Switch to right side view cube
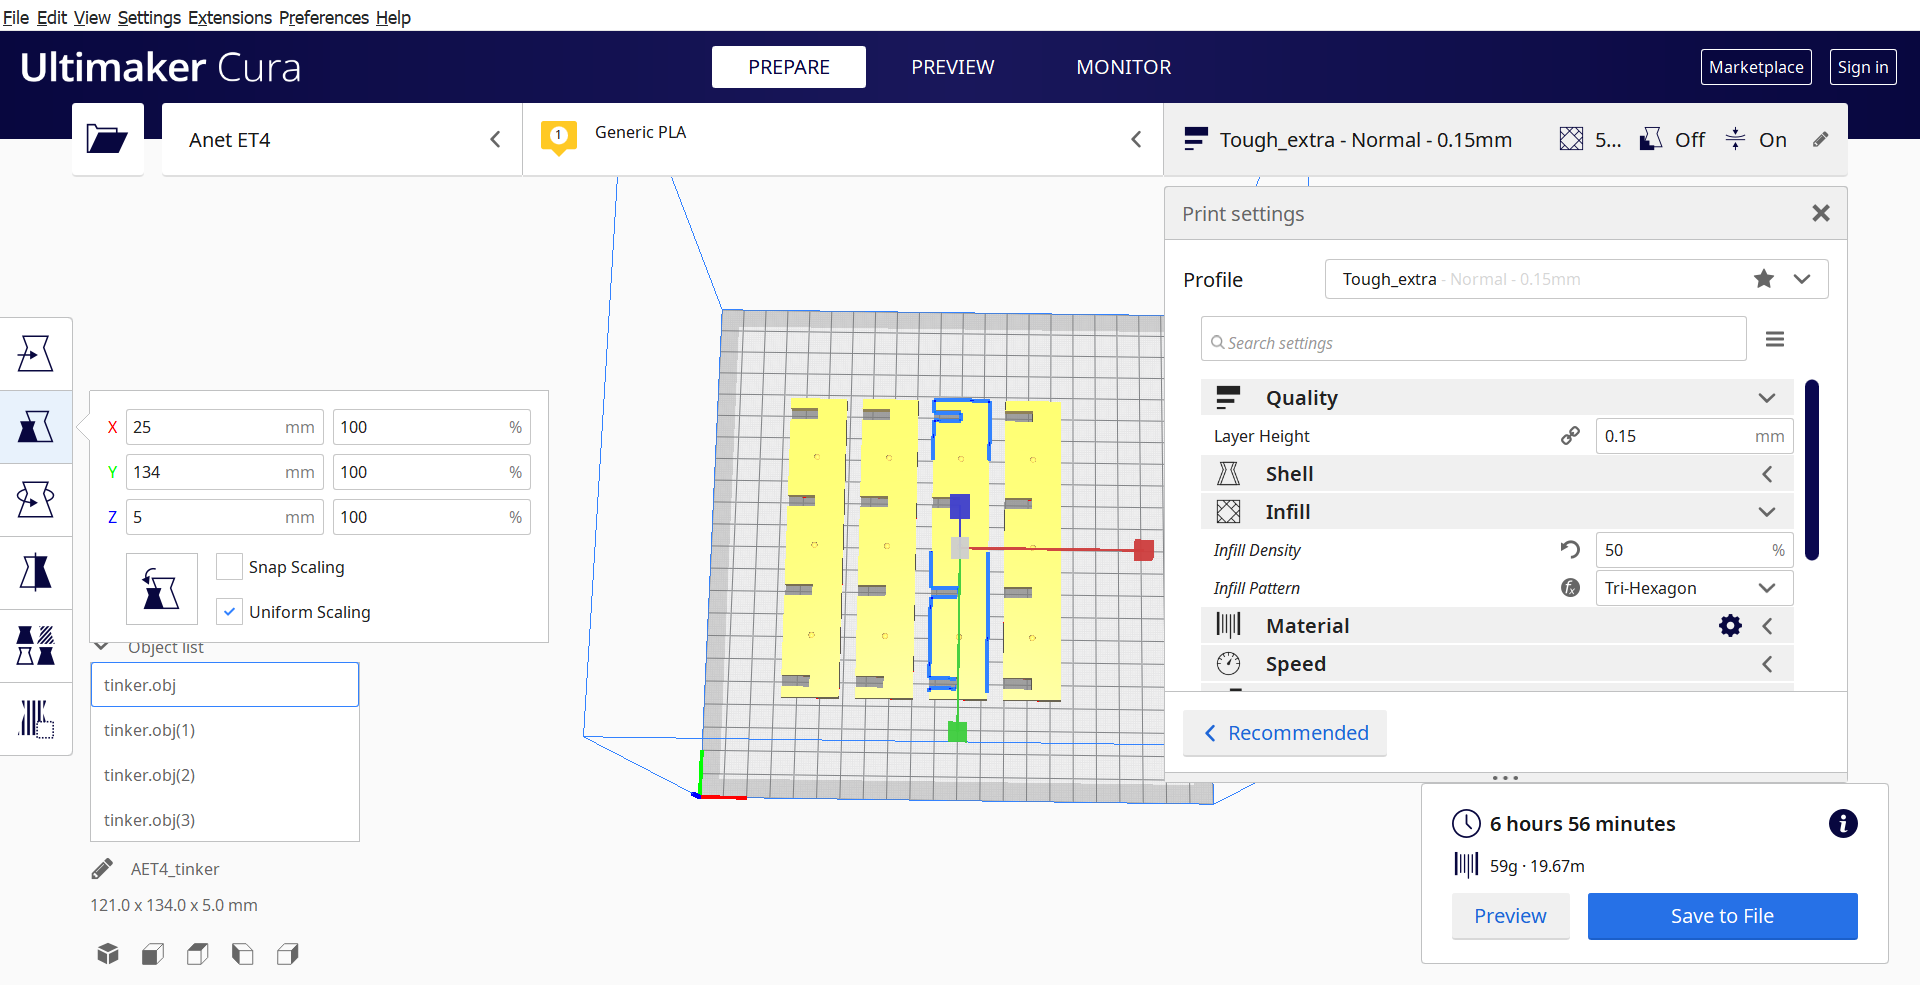 [288, 954]
